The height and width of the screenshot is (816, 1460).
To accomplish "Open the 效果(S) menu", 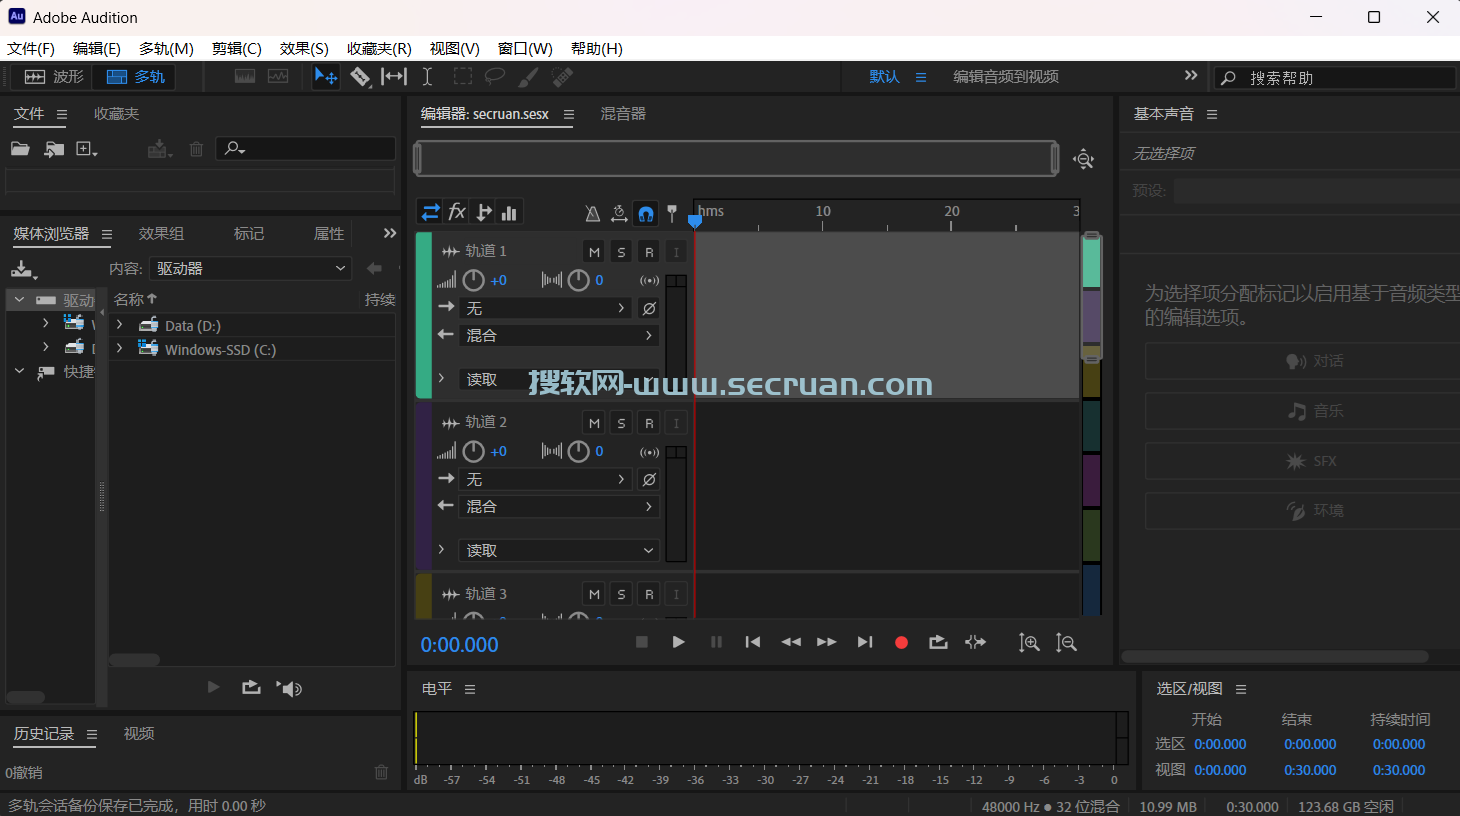I will point(304,48).
